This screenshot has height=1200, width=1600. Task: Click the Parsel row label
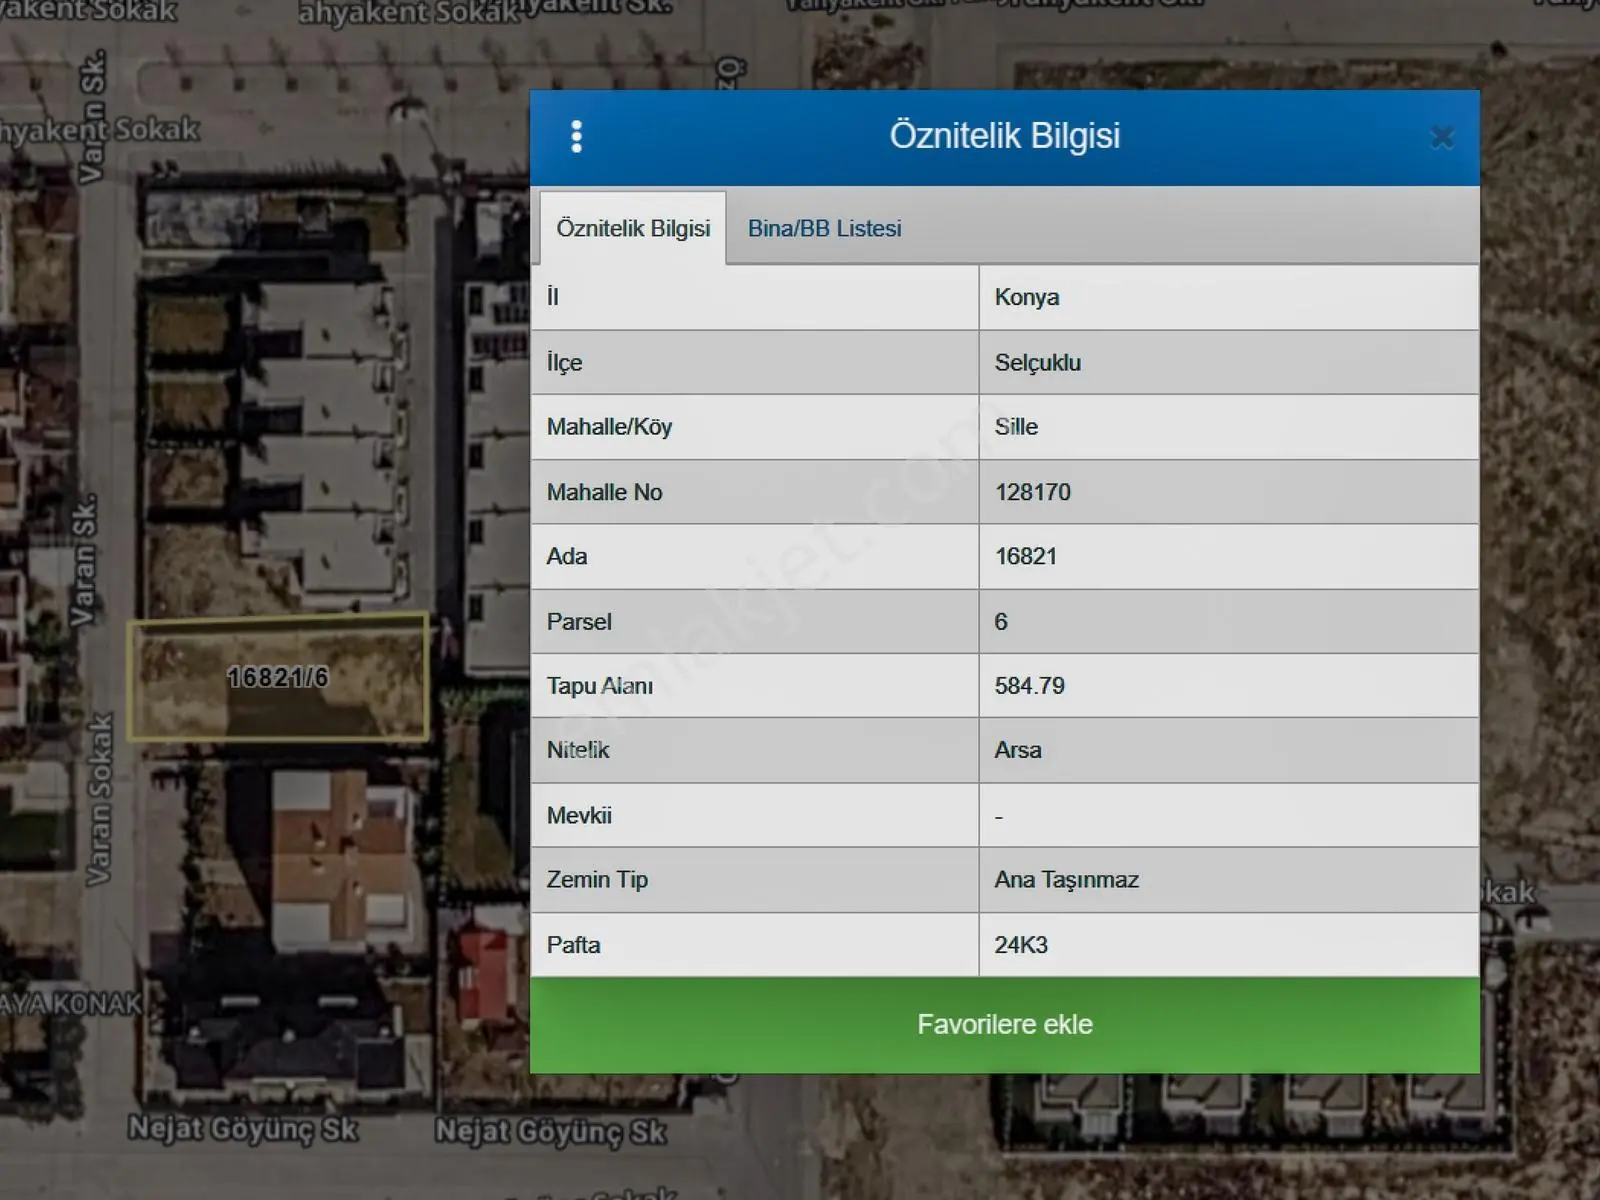point(579,621)
